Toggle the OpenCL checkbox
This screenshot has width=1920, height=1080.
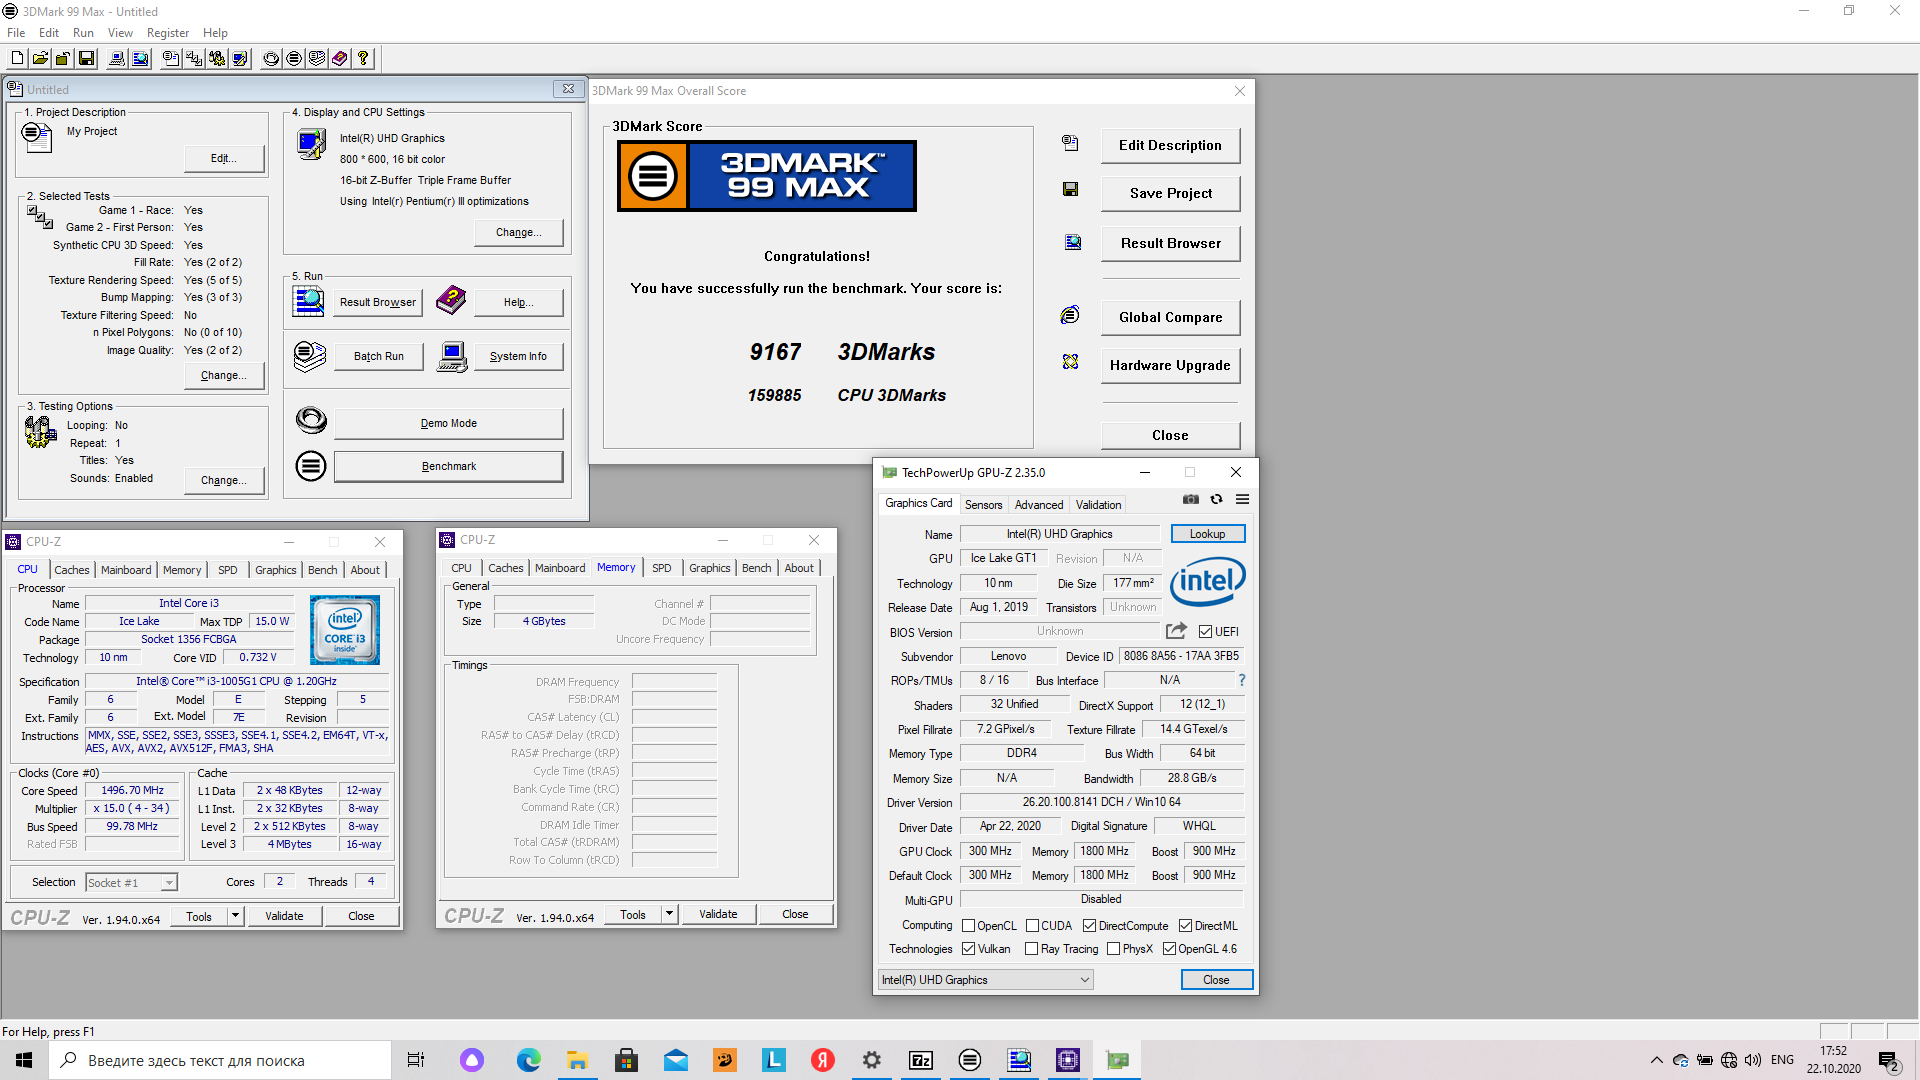click(x=968, y=926)
